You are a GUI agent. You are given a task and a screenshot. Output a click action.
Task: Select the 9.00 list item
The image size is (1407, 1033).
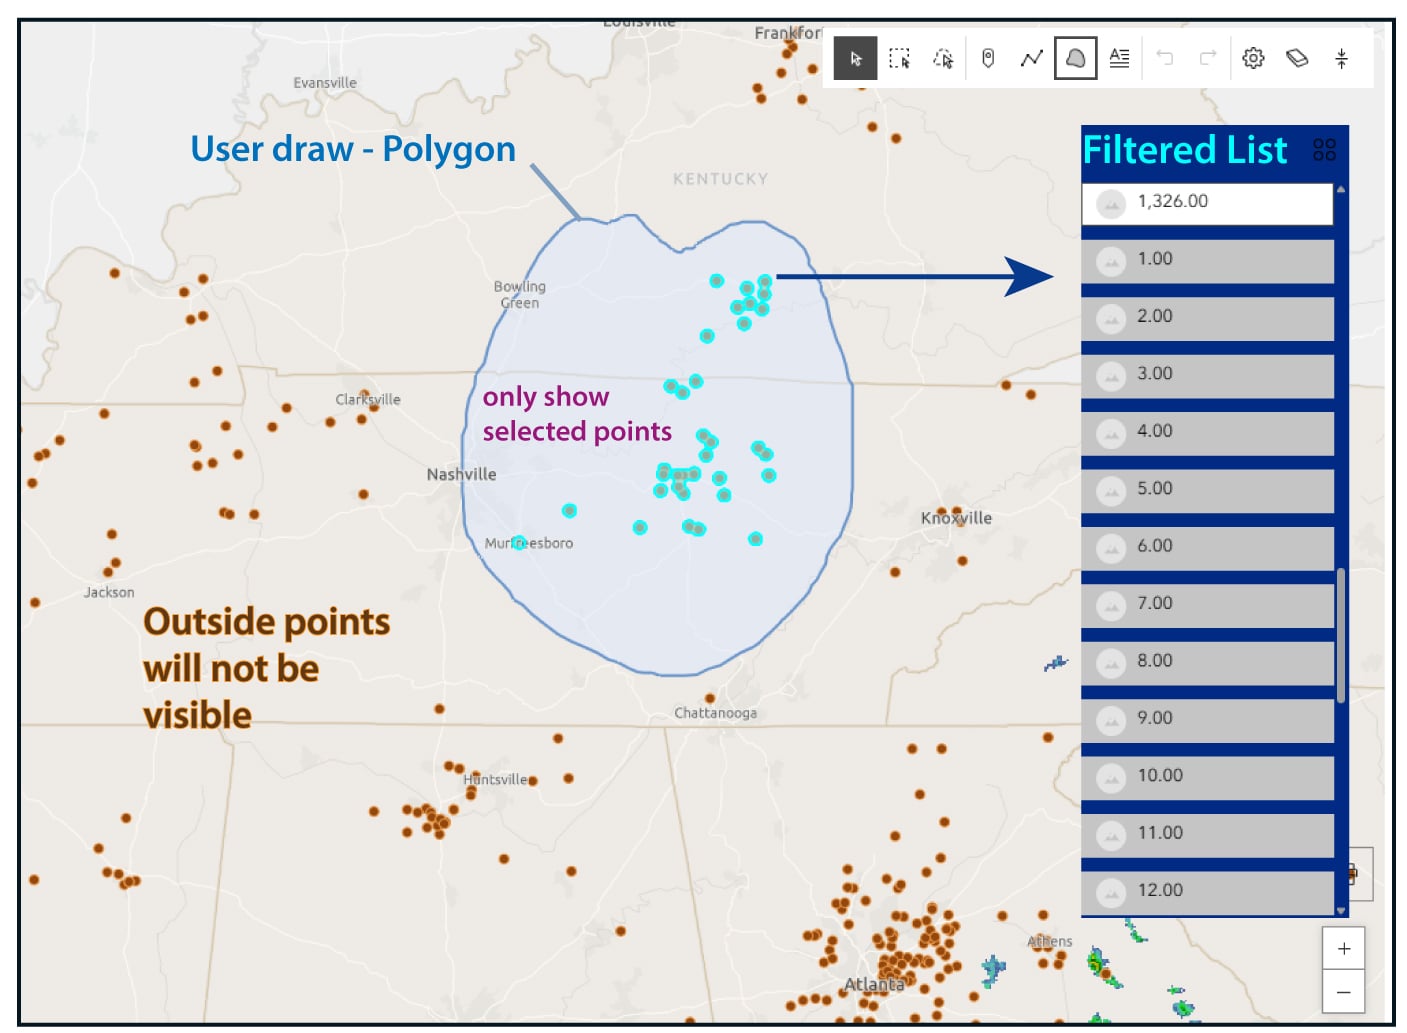point(1207,720)
